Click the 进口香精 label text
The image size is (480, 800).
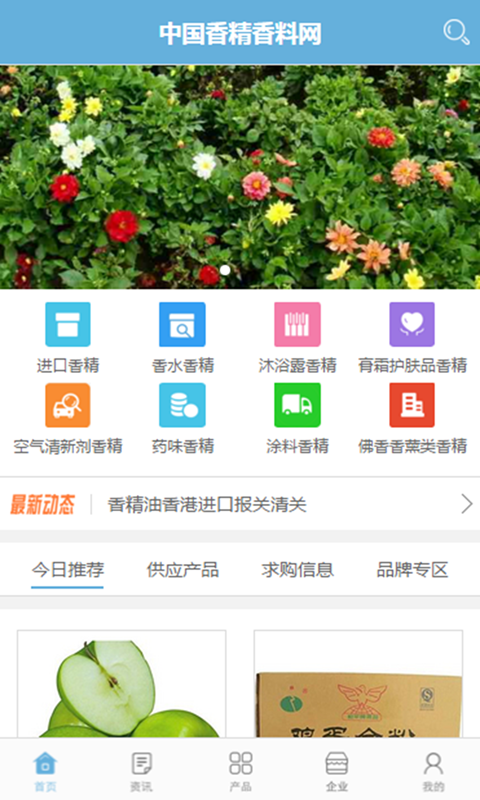[68, 365]
